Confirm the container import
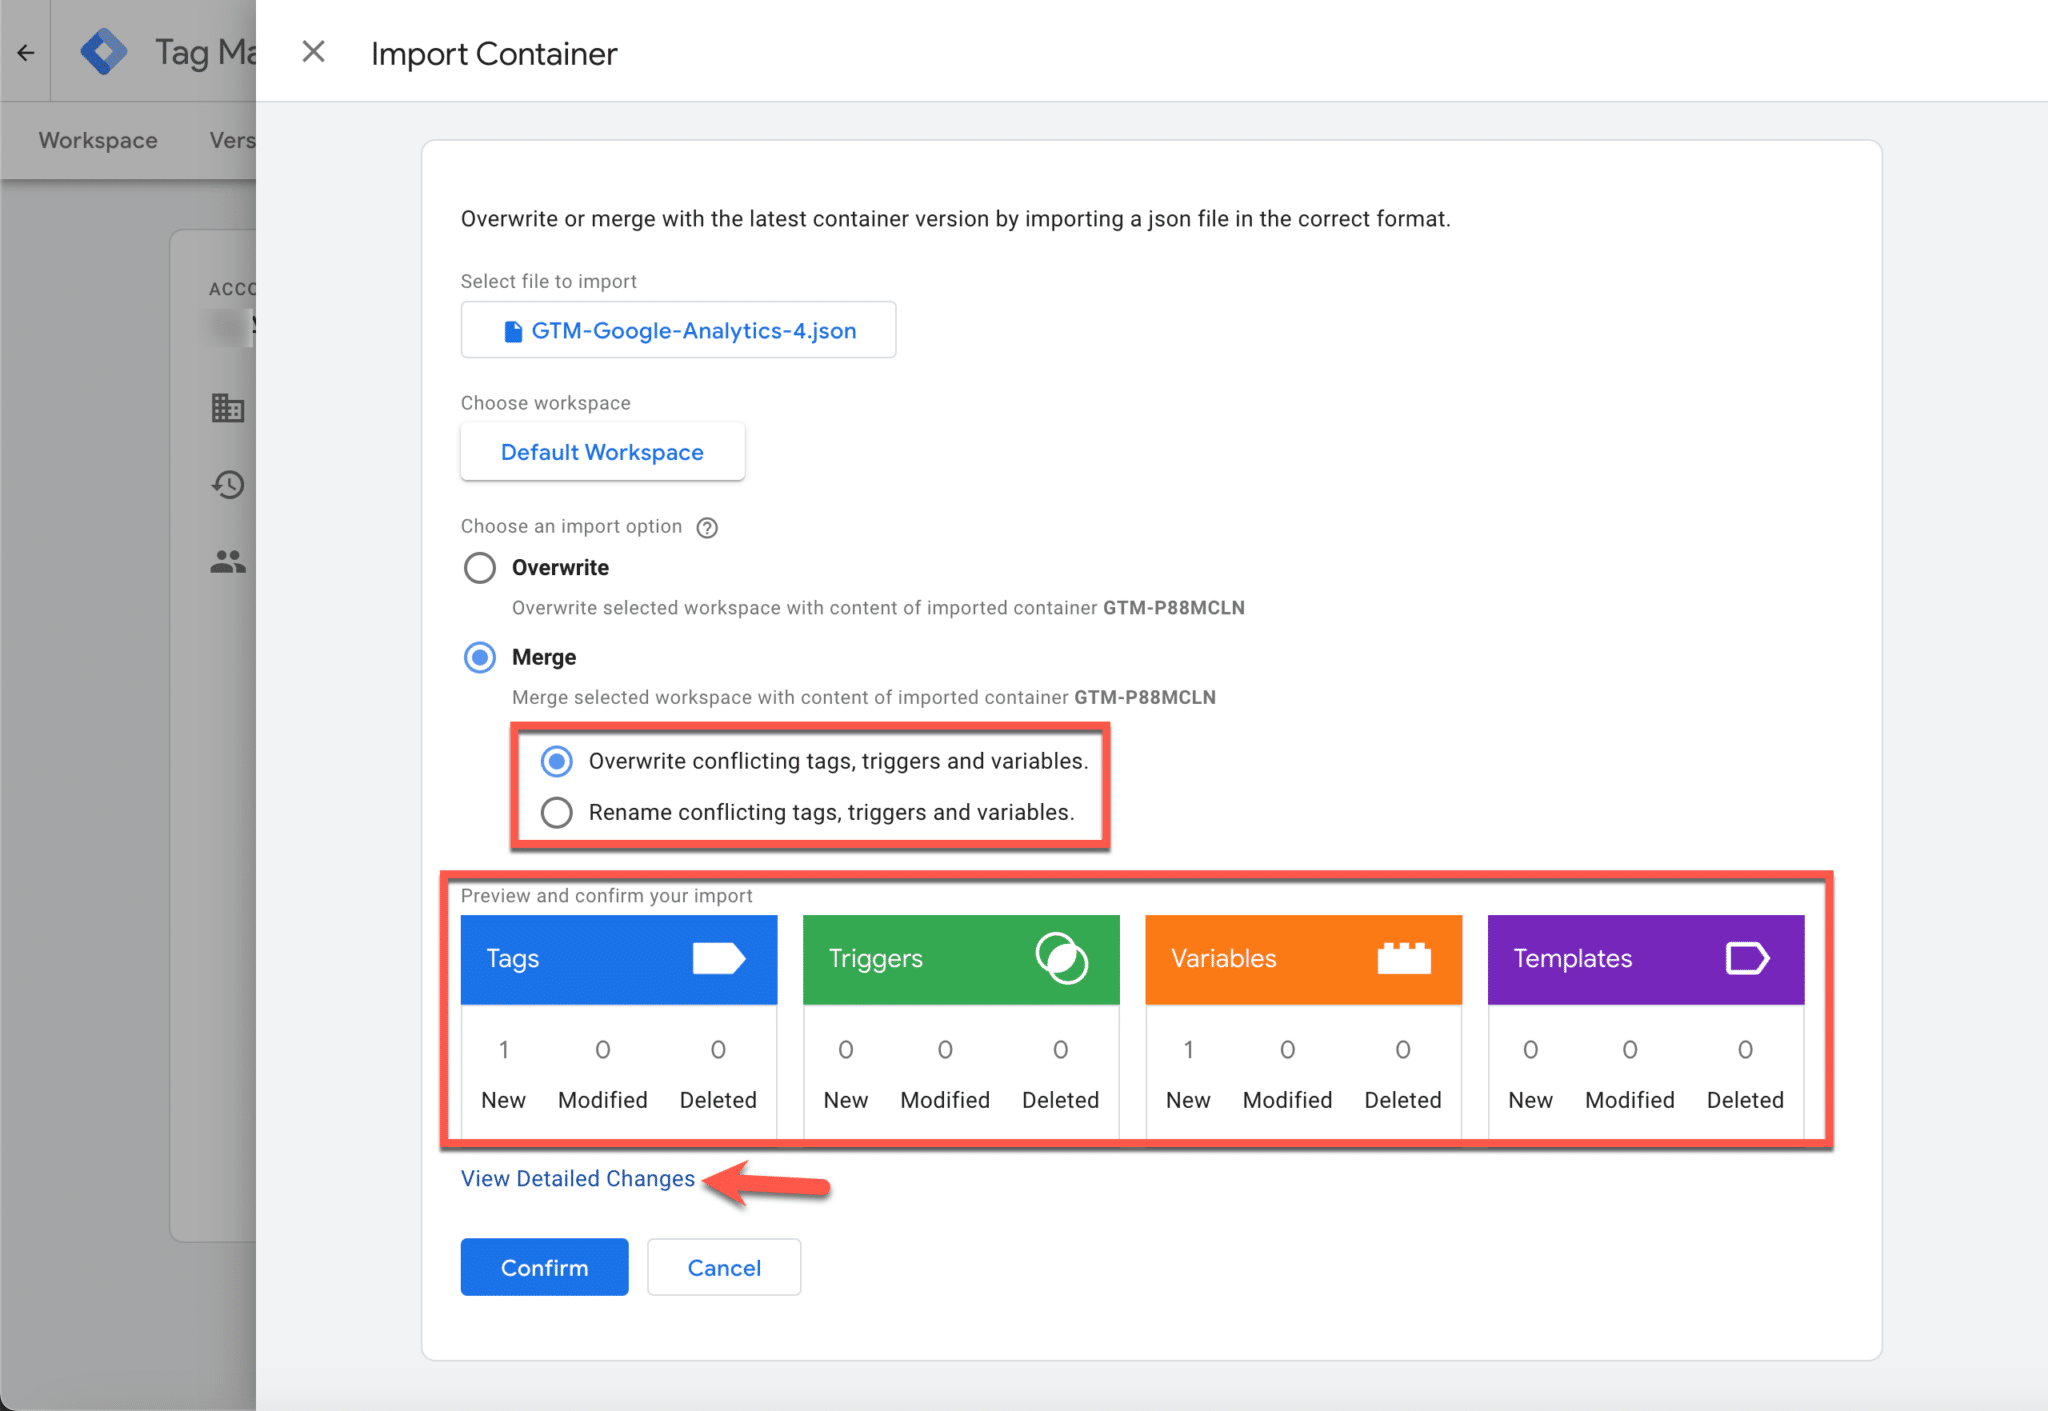 [x=544, y=1267]
